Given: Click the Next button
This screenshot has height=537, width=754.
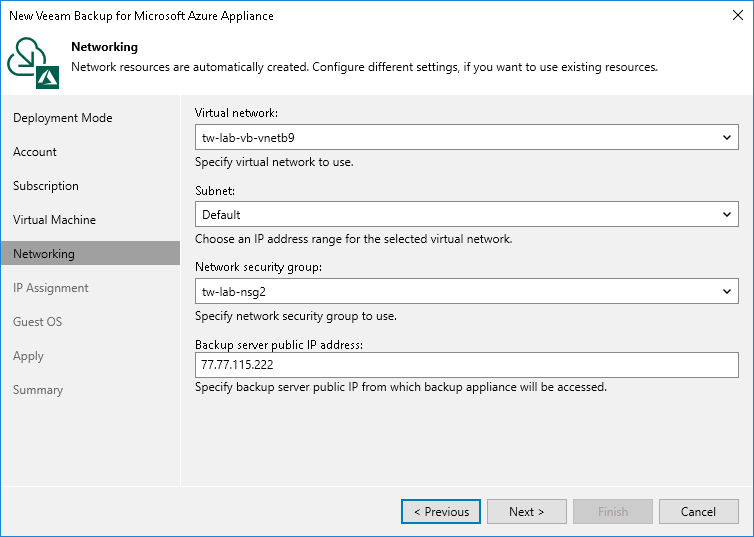Looking at the screenshot, I should (x=526, y=512).
